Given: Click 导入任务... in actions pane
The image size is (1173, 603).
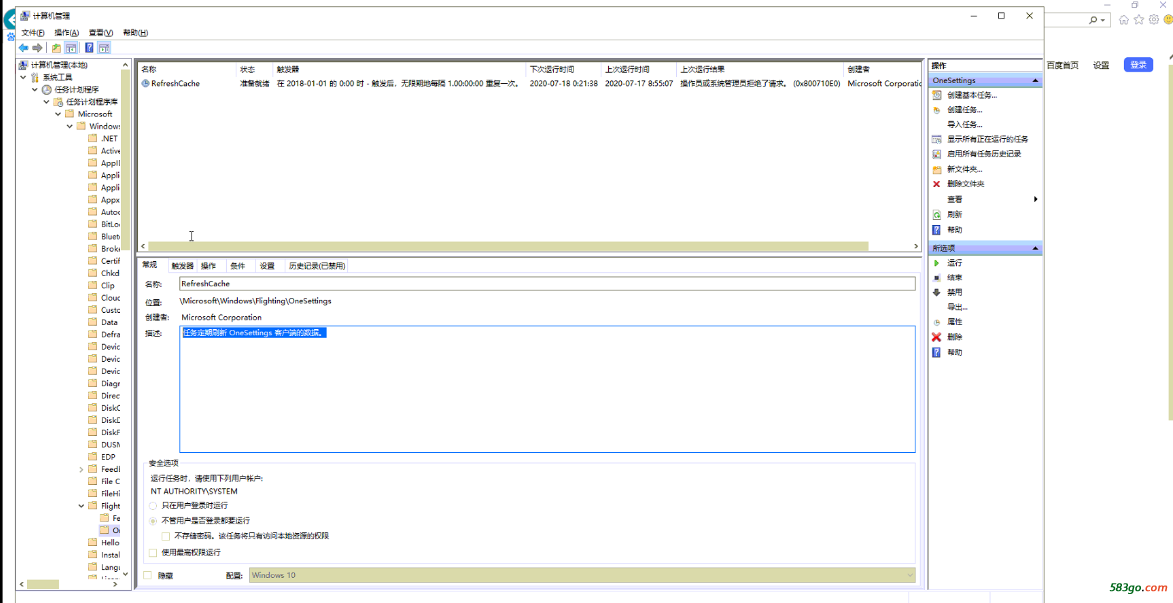Looking at the screenshot, I should pyautogui.click(x=964, y=124).
